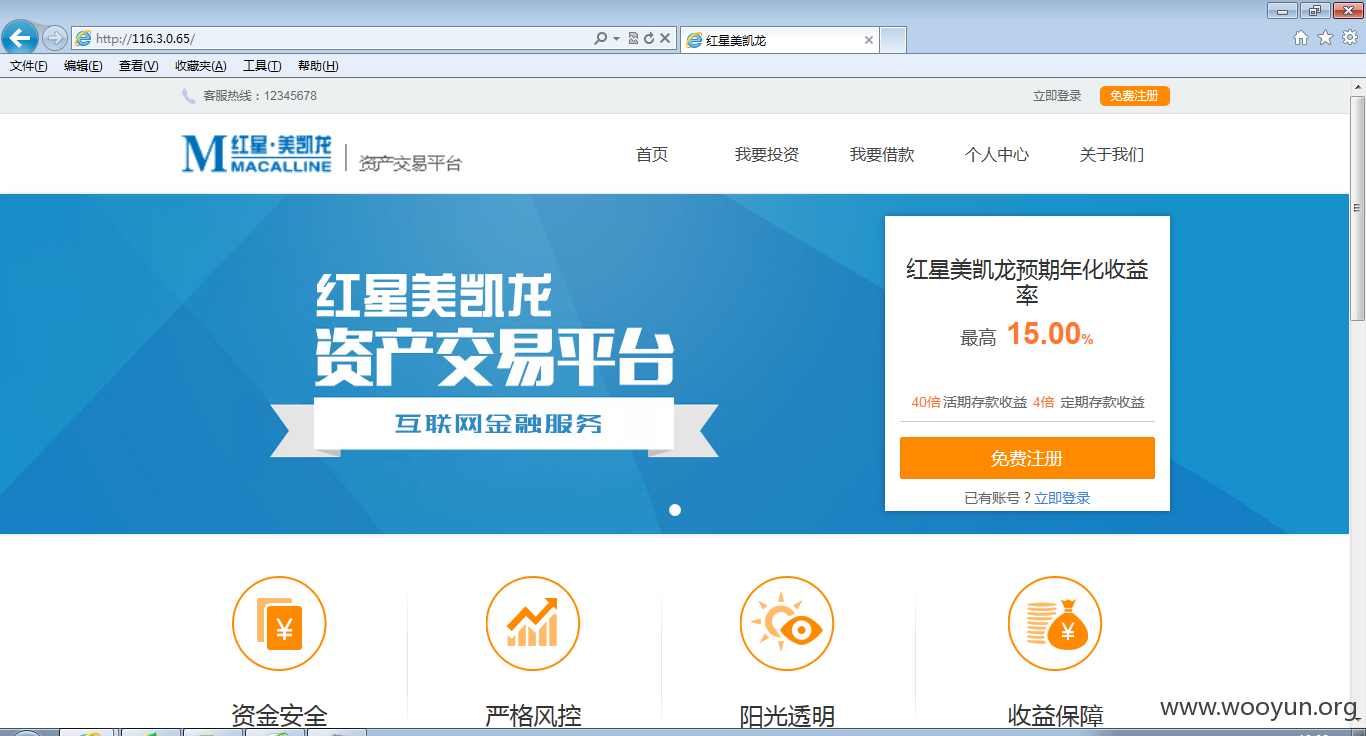The height and width of the screenshot is (736, 1366).
Task: Open 我要借款 navigation link
Action: 882,154
